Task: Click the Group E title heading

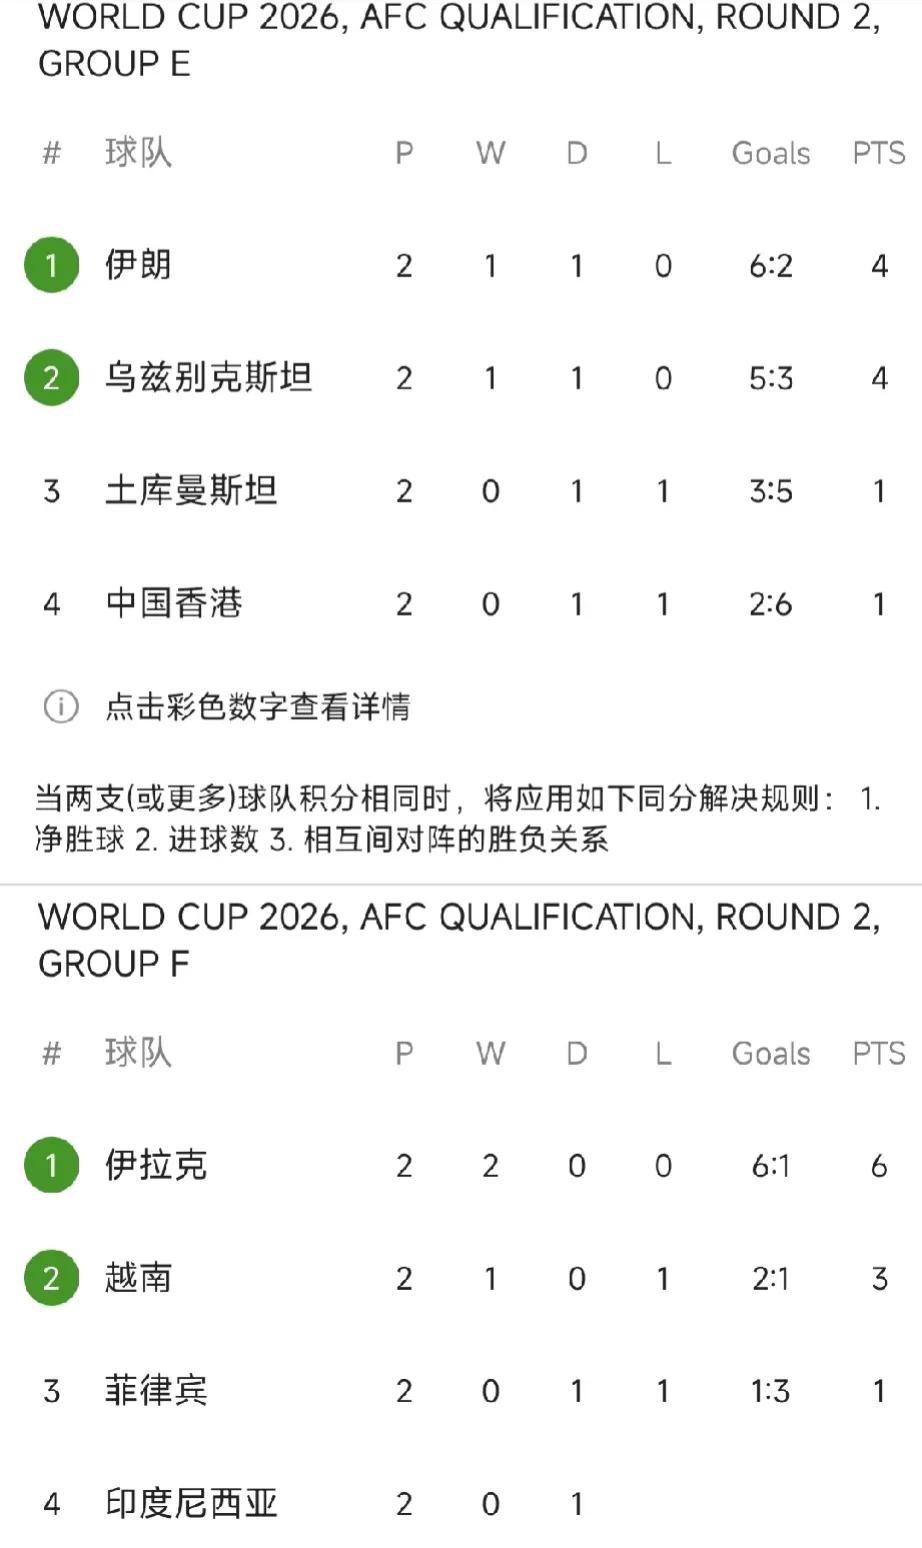Action: [460, 41]
